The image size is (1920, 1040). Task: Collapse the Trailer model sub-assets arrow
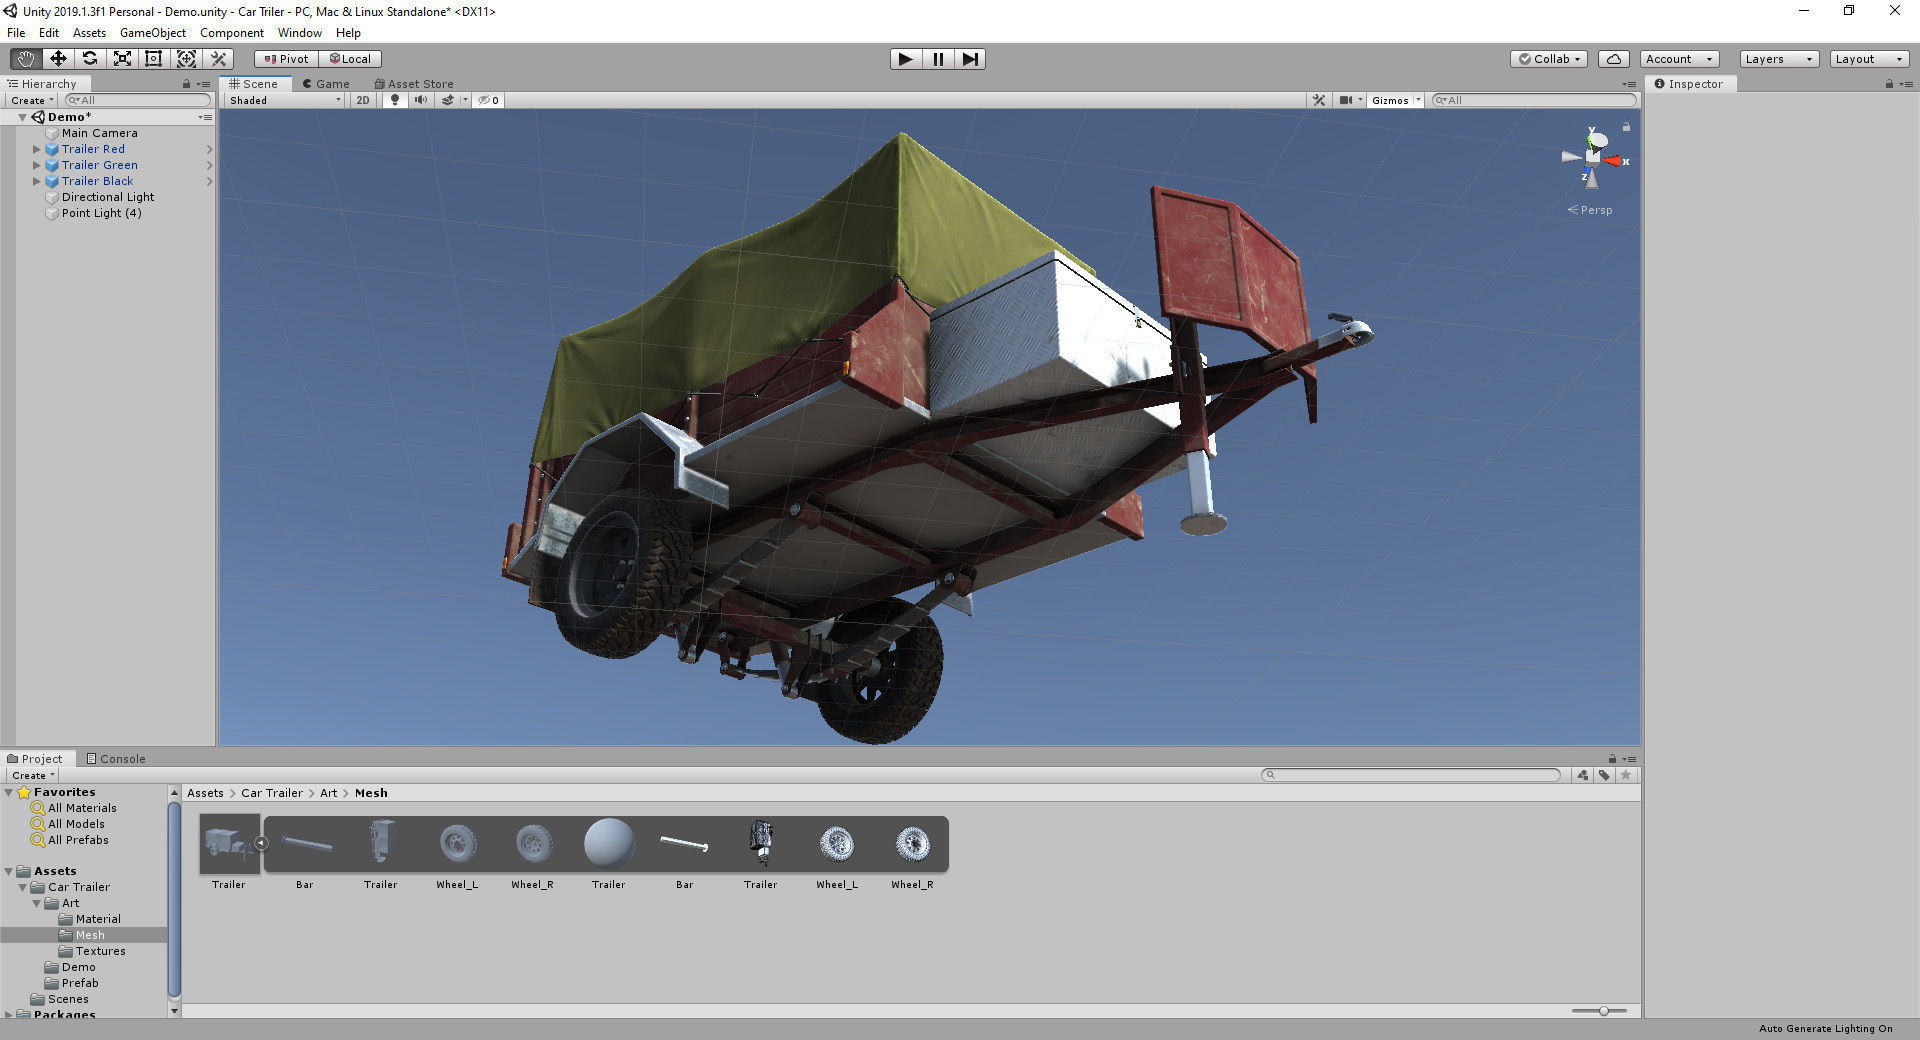(261, 844)
